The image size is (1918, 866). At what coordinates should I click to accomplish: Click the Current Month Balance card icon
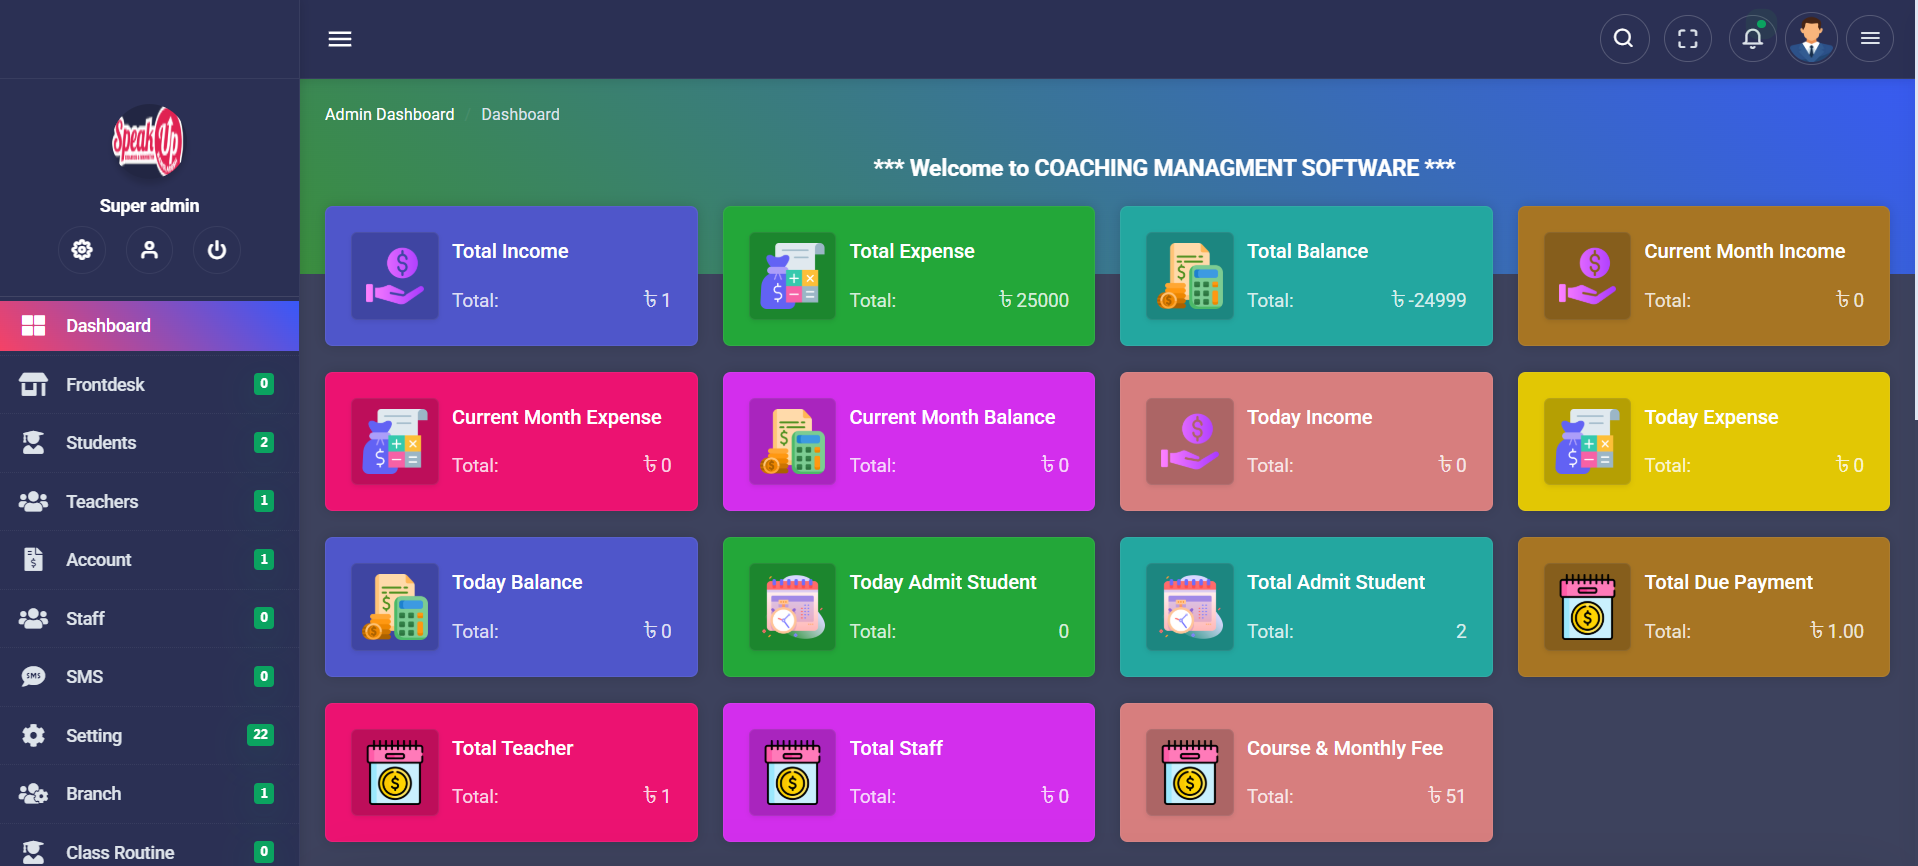792,441
